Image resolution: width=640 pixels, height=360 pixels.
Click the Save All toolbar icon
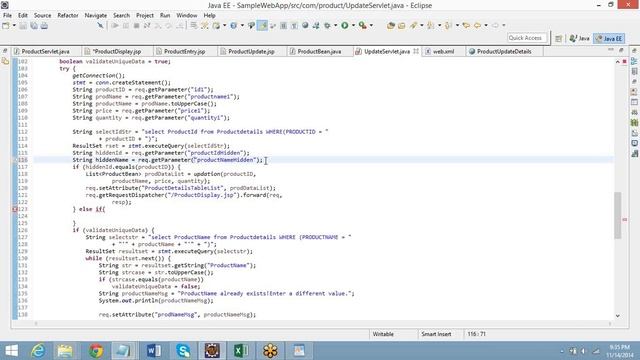[x=33, y=26]
